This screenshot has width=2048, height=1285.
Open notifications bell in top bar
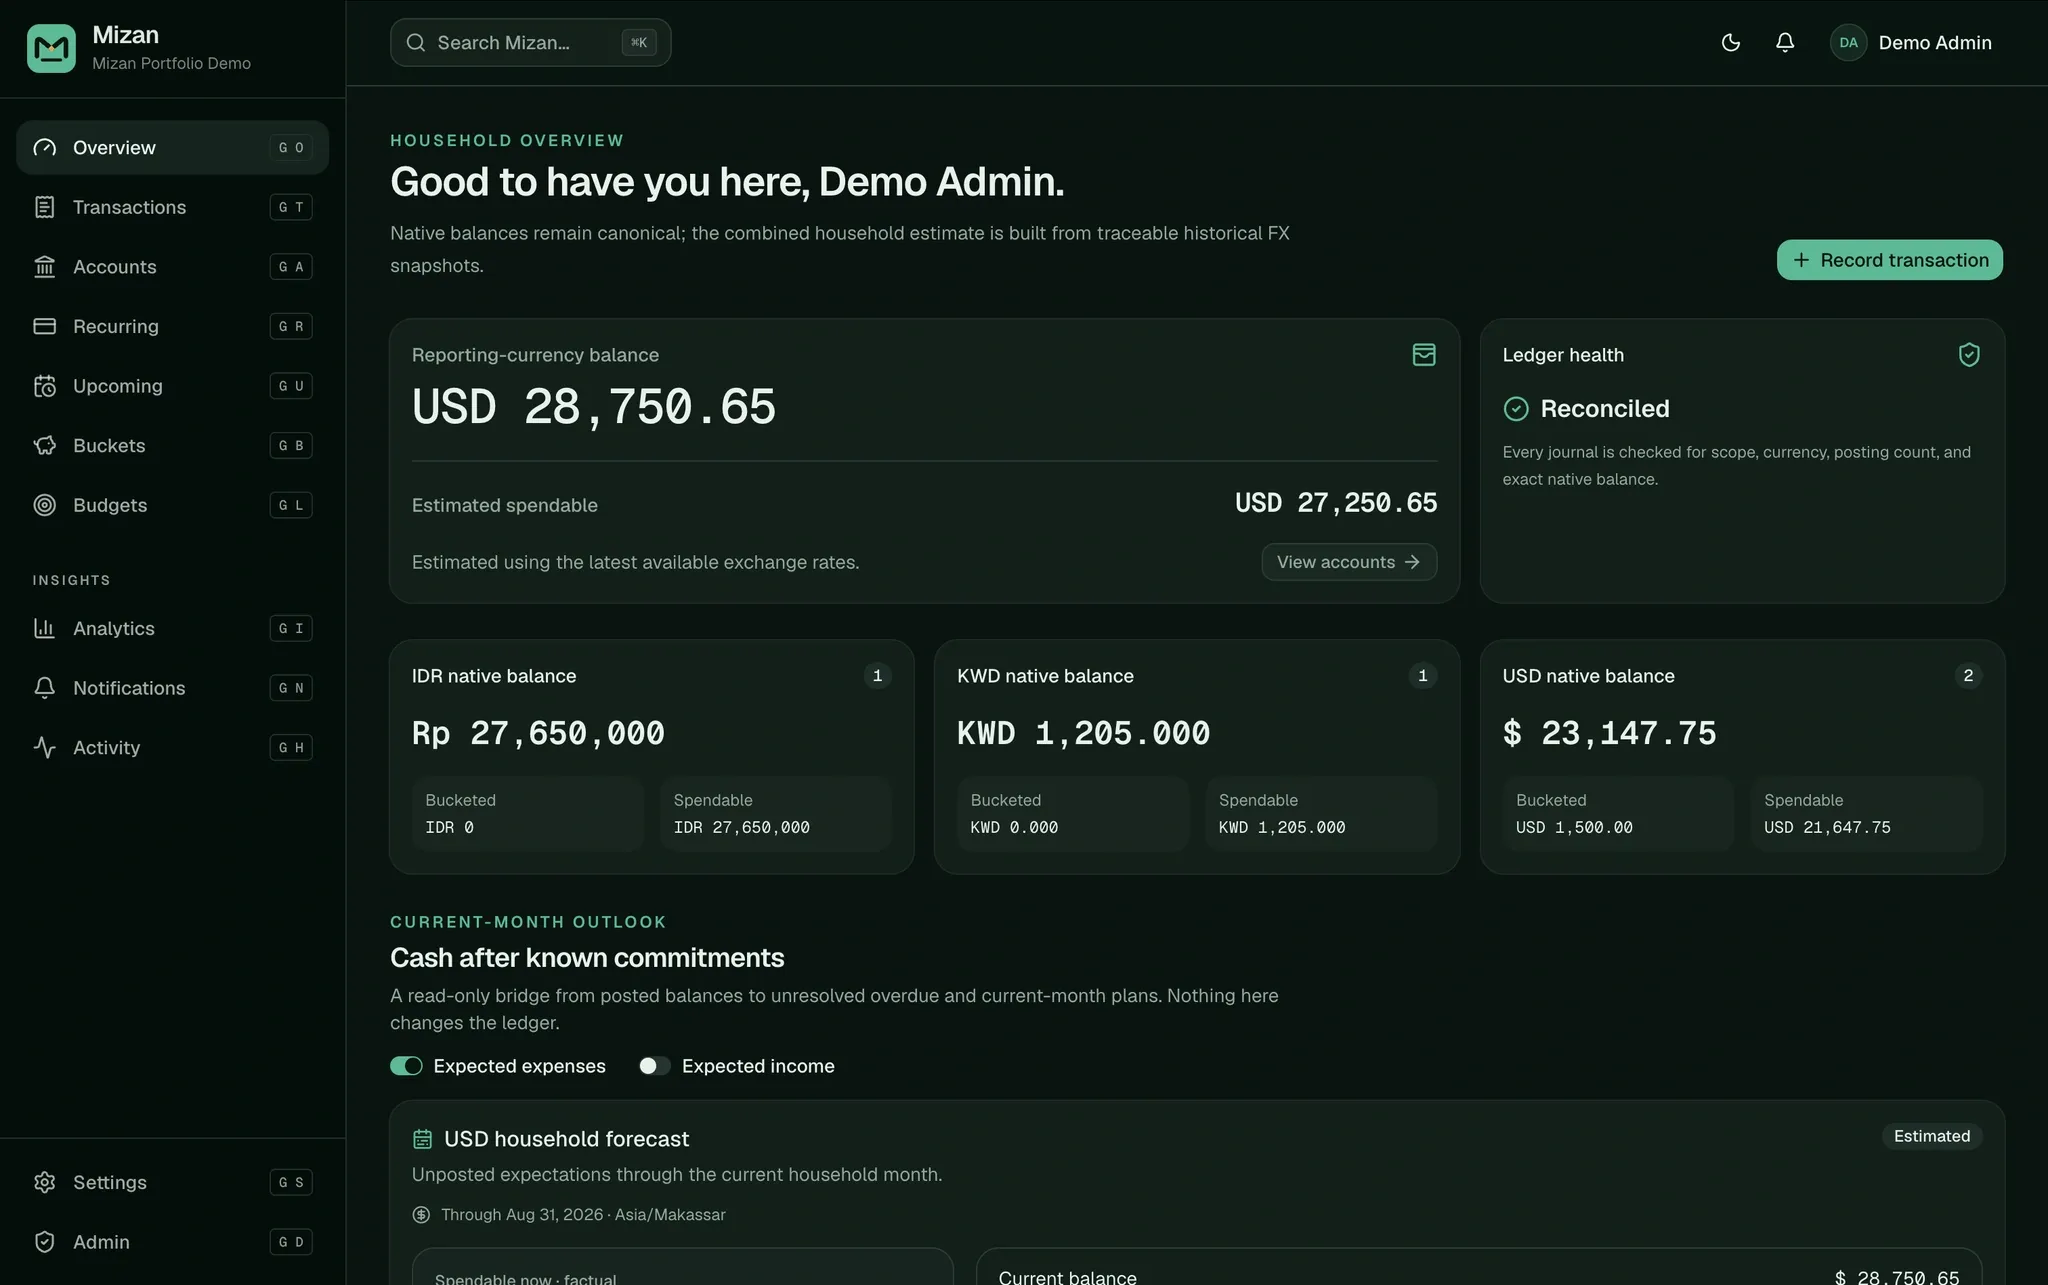click(1785, 43)
